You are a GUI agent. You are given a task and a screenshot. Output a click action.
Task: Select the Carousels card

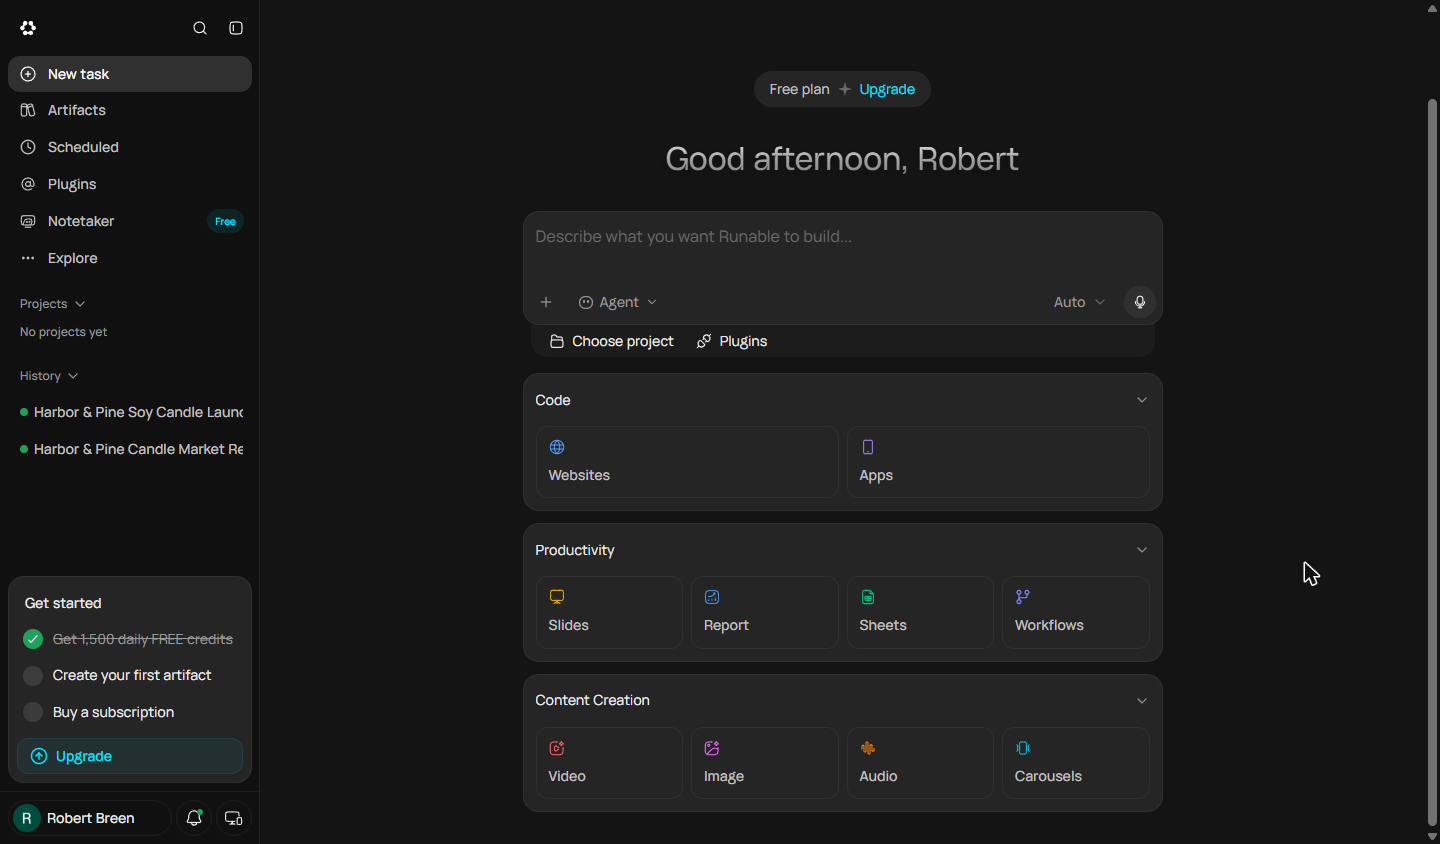coord(1076,763)
